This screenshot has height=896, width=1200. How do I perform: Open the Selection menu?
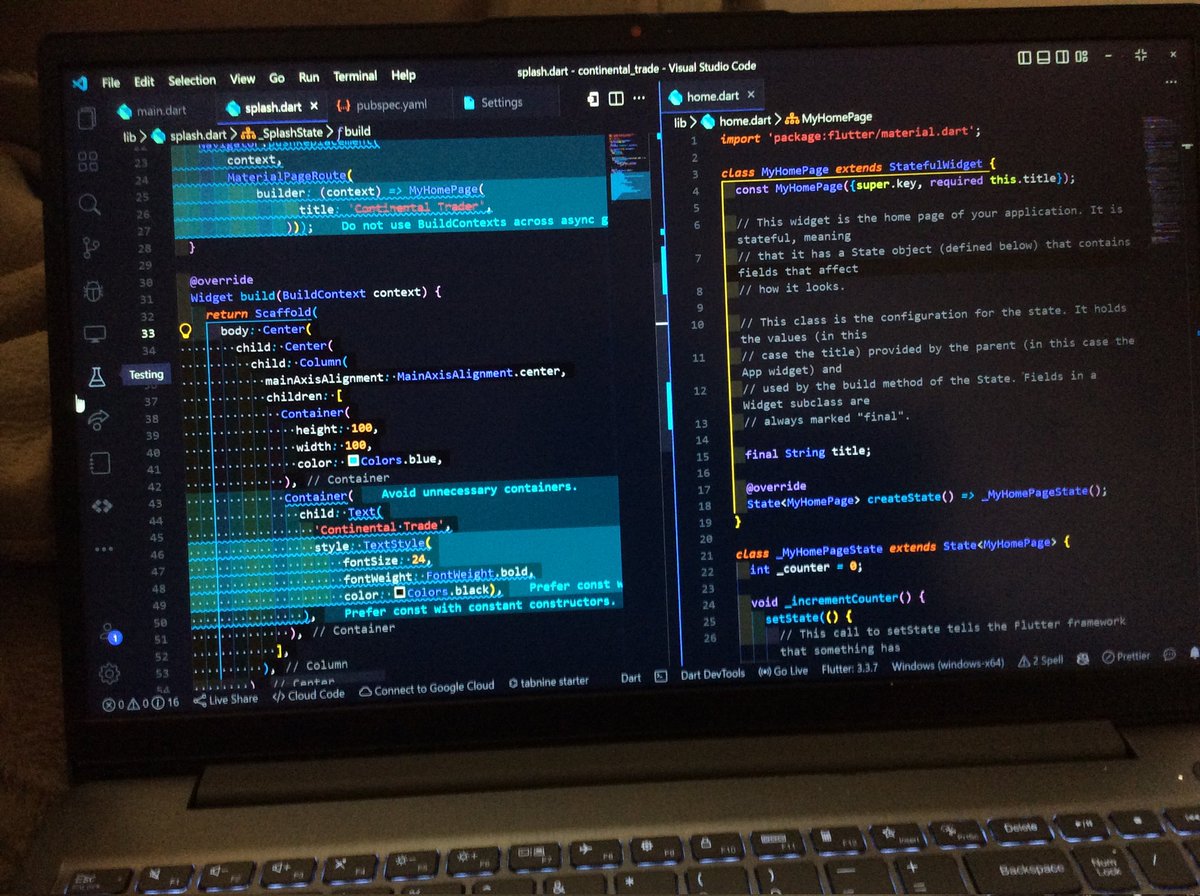(x=192, y=80)
